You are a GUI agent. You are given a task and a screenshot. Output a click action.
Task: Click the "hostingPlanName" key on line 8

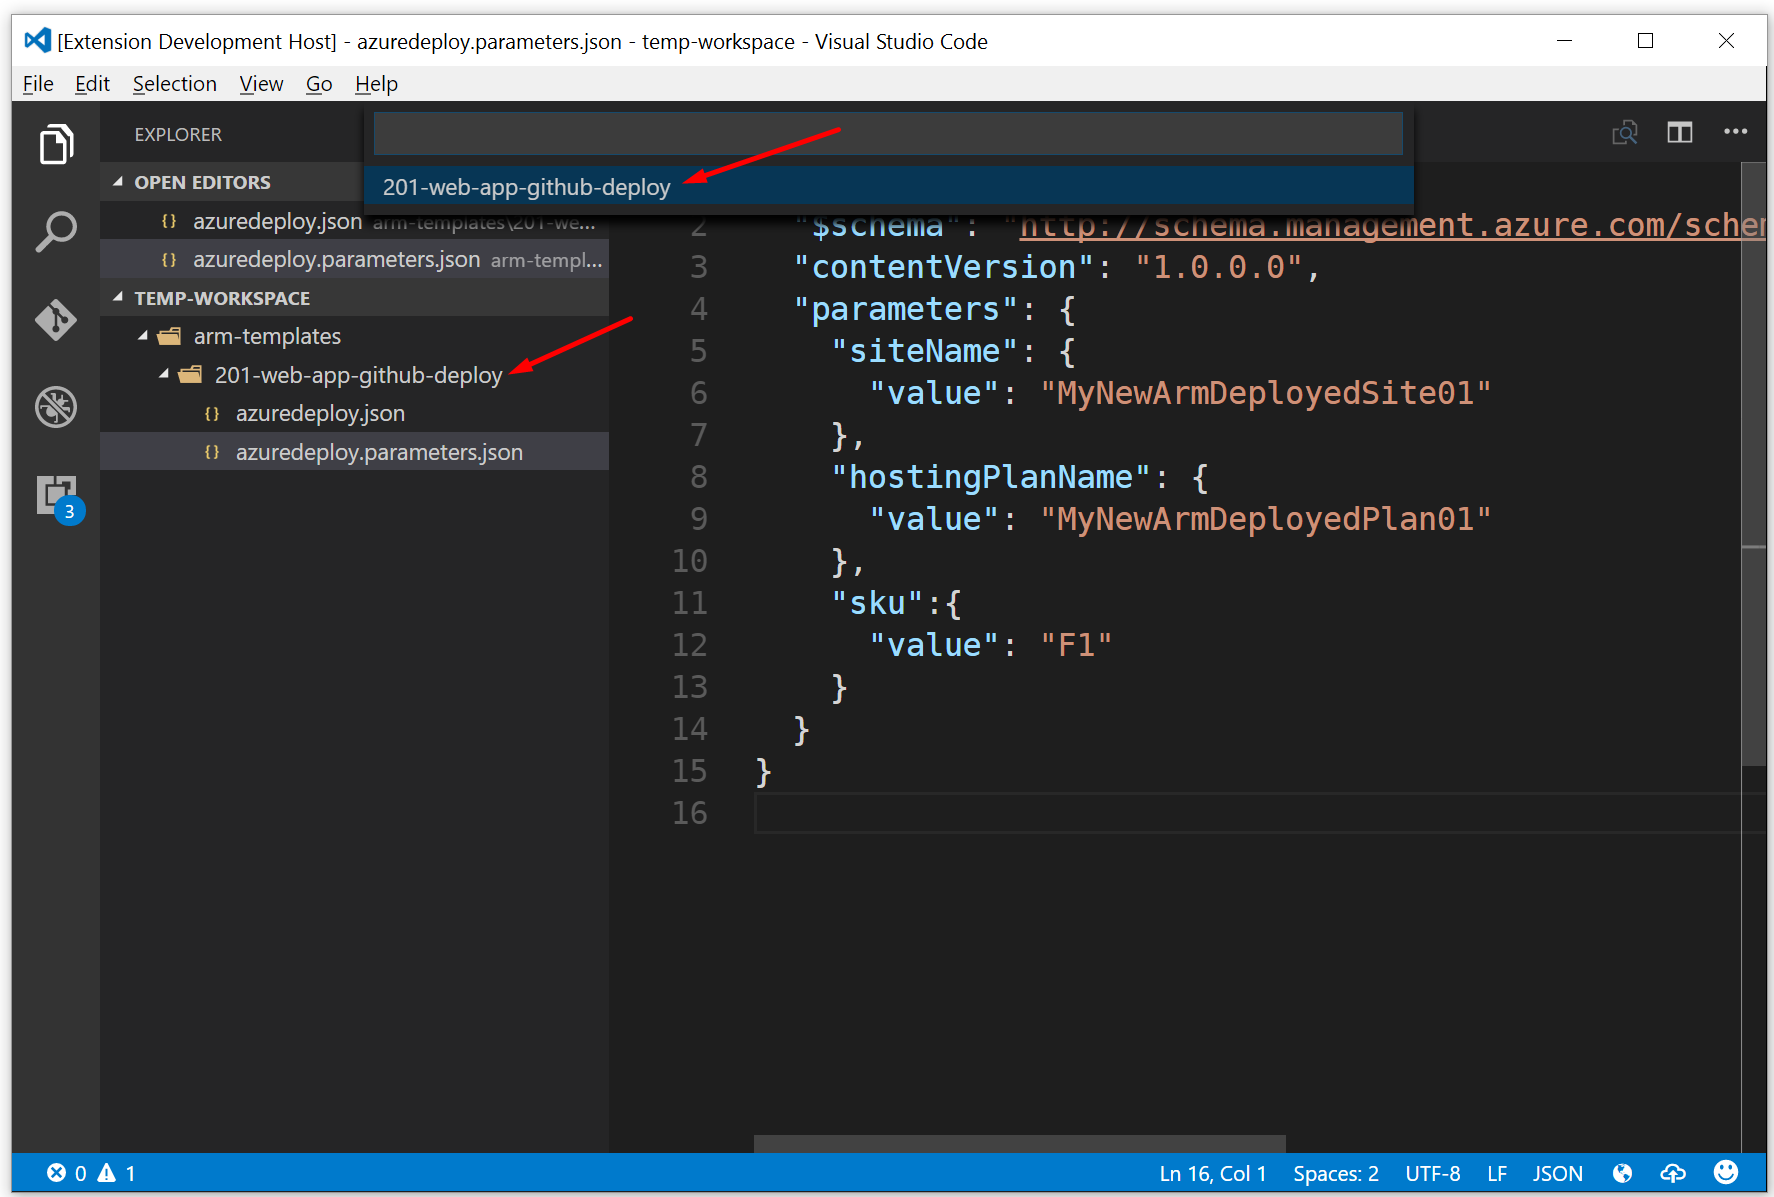992,477
